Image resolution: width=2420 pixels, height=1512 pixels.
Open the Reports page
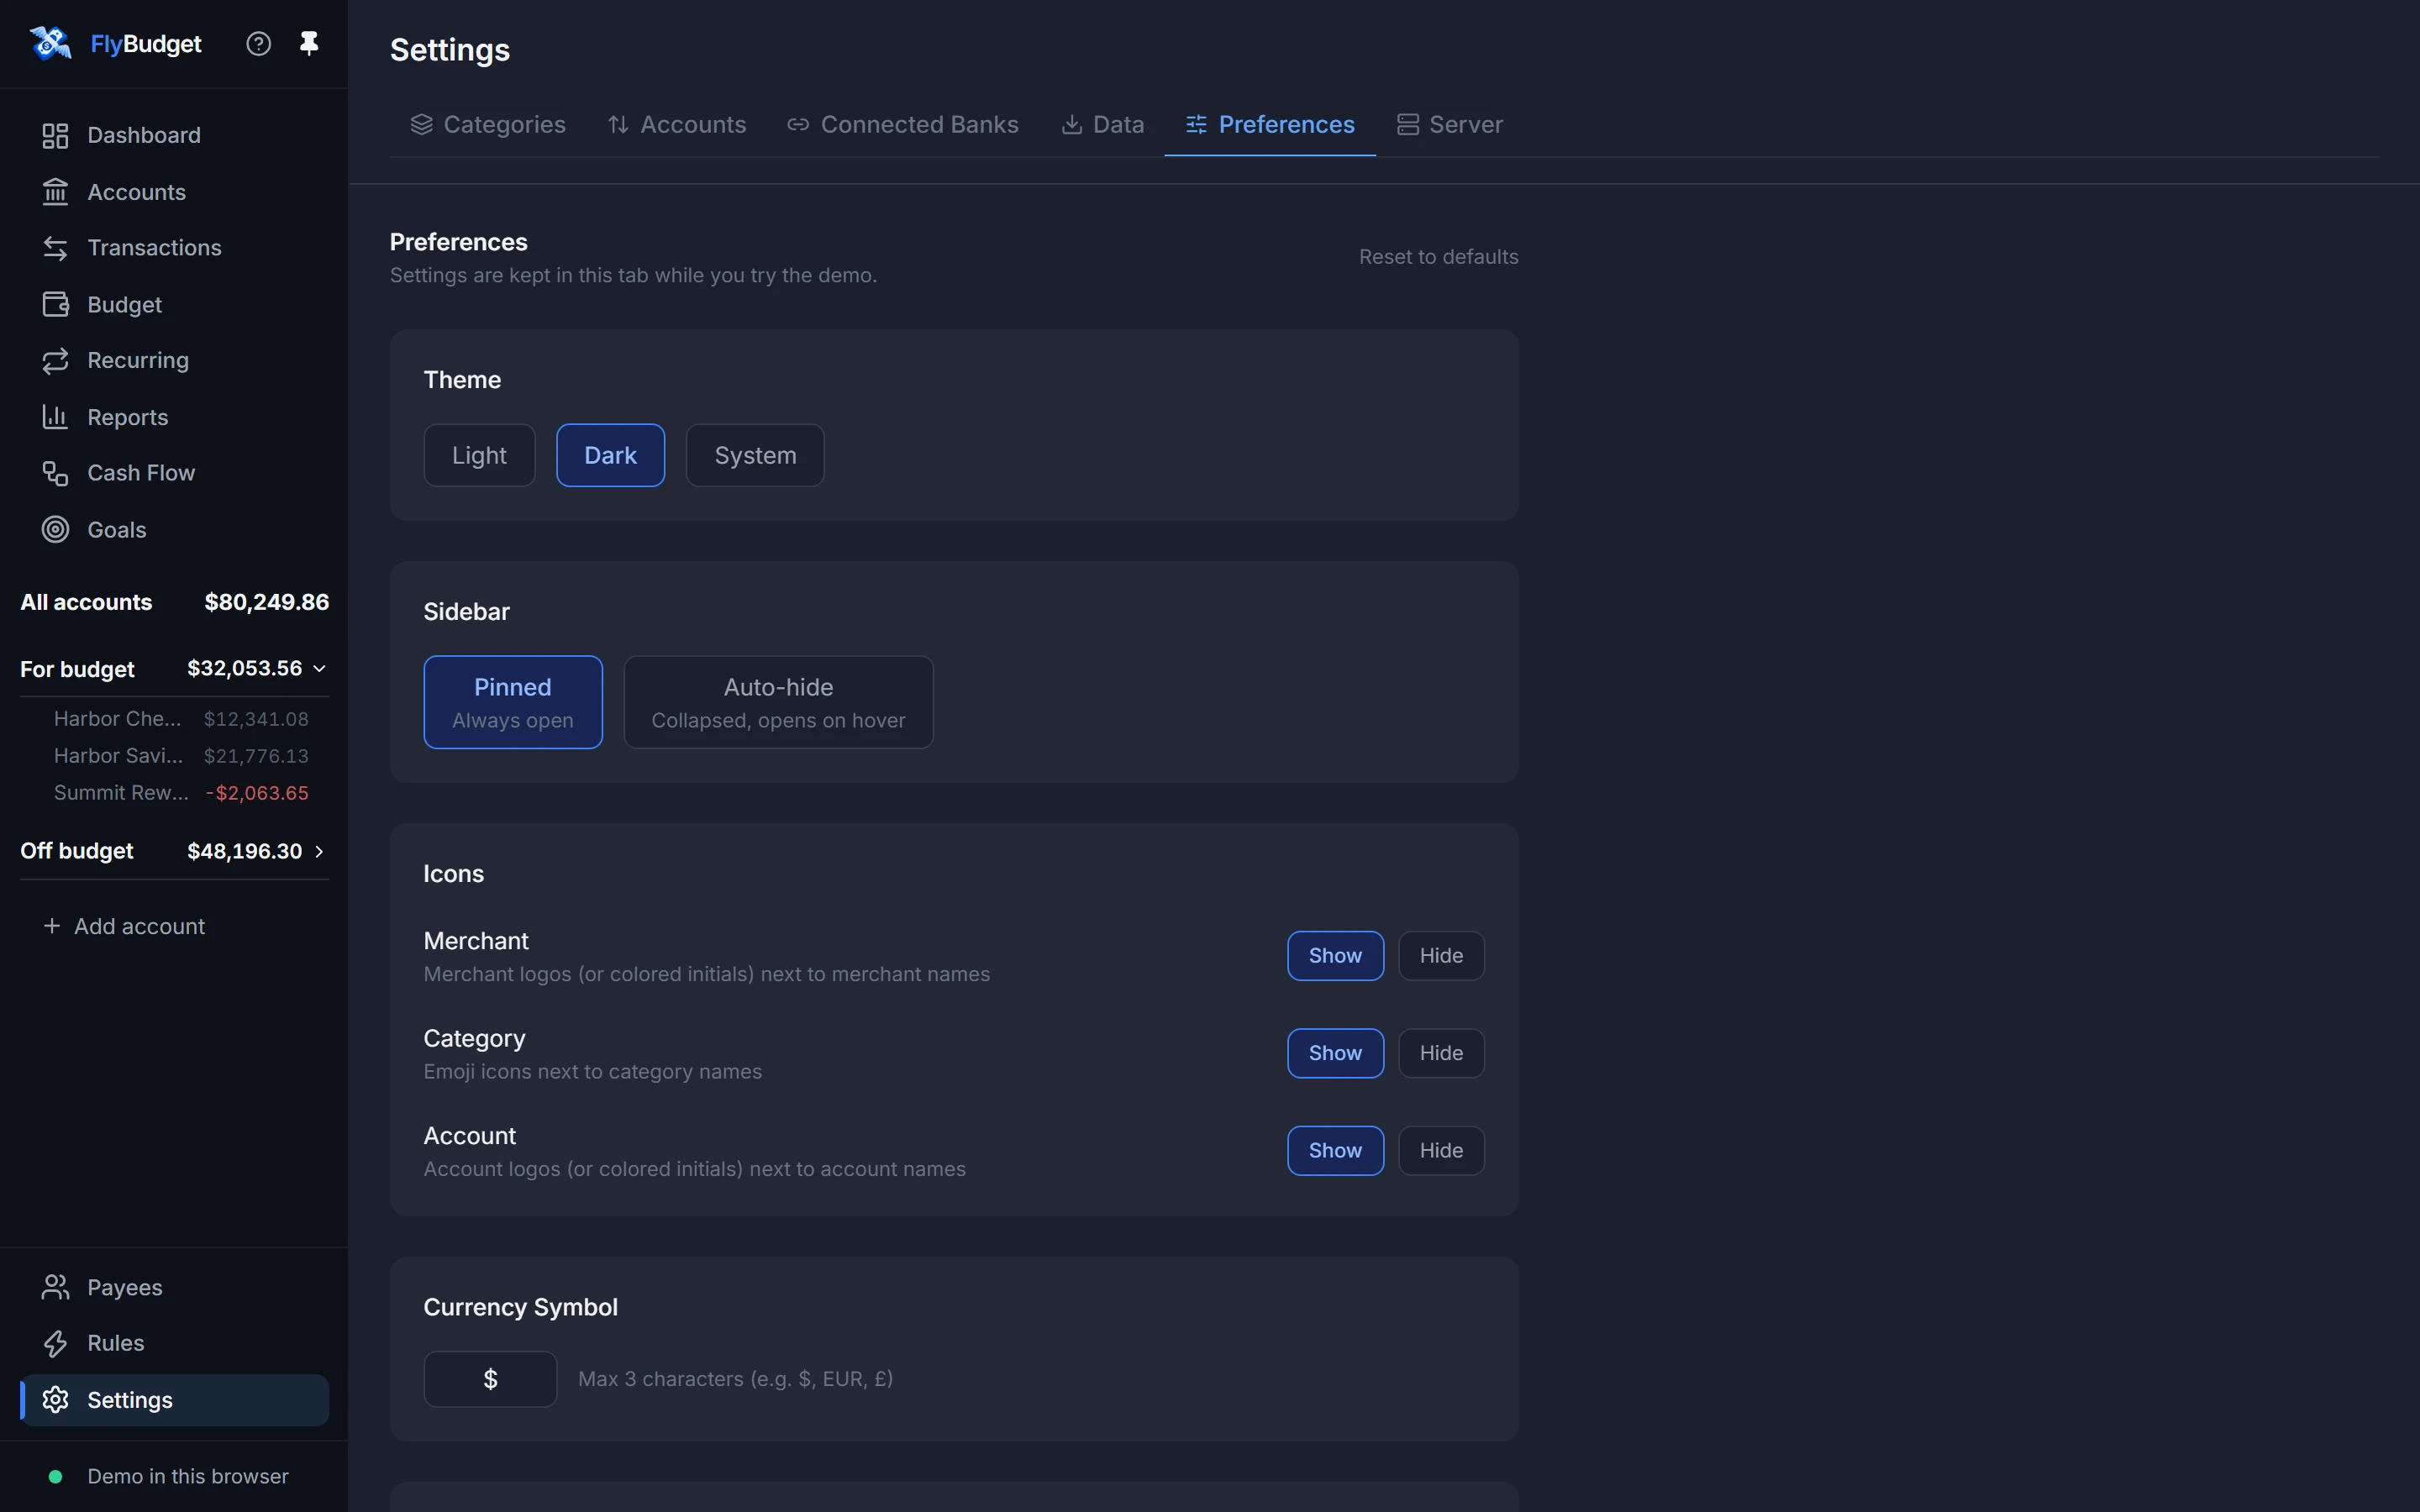tap(174, 417)
